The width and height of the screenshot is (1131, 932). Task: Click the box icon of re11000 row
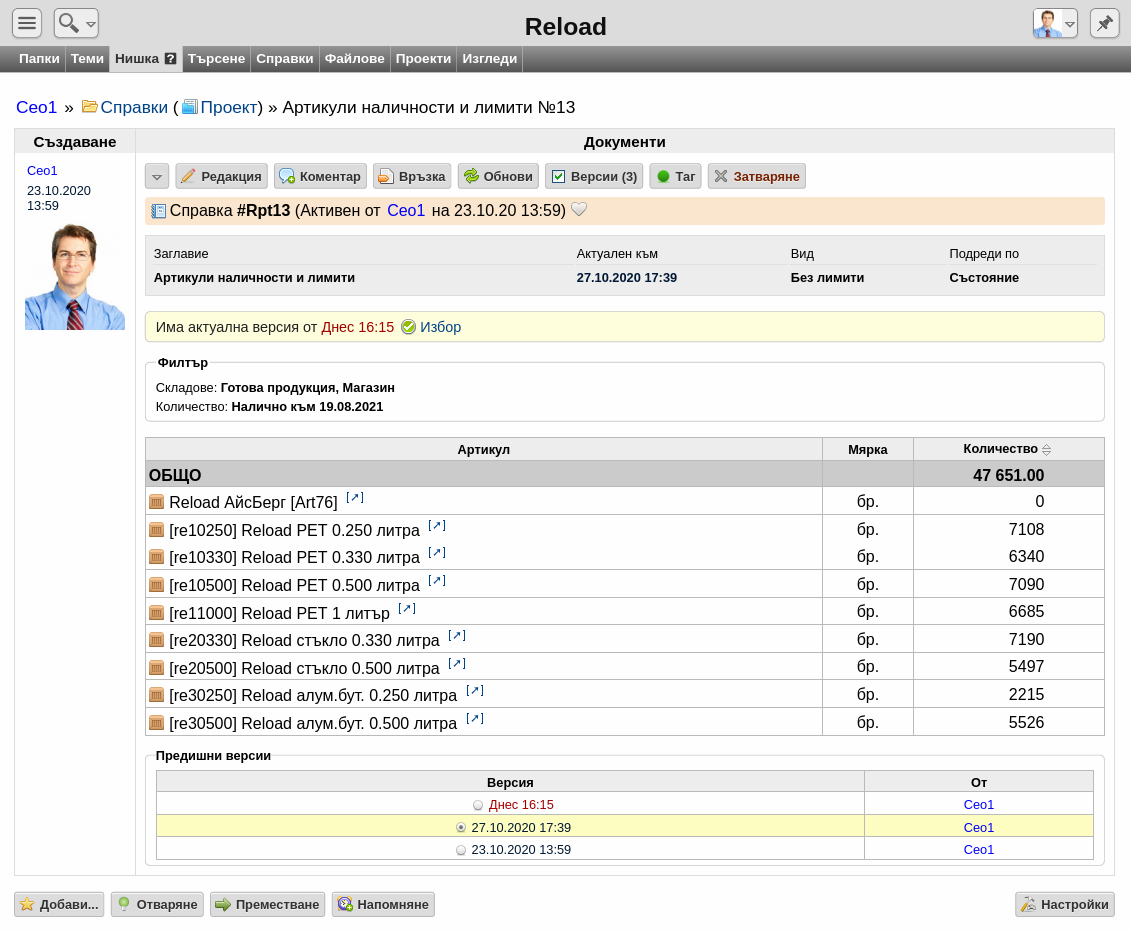157,613
